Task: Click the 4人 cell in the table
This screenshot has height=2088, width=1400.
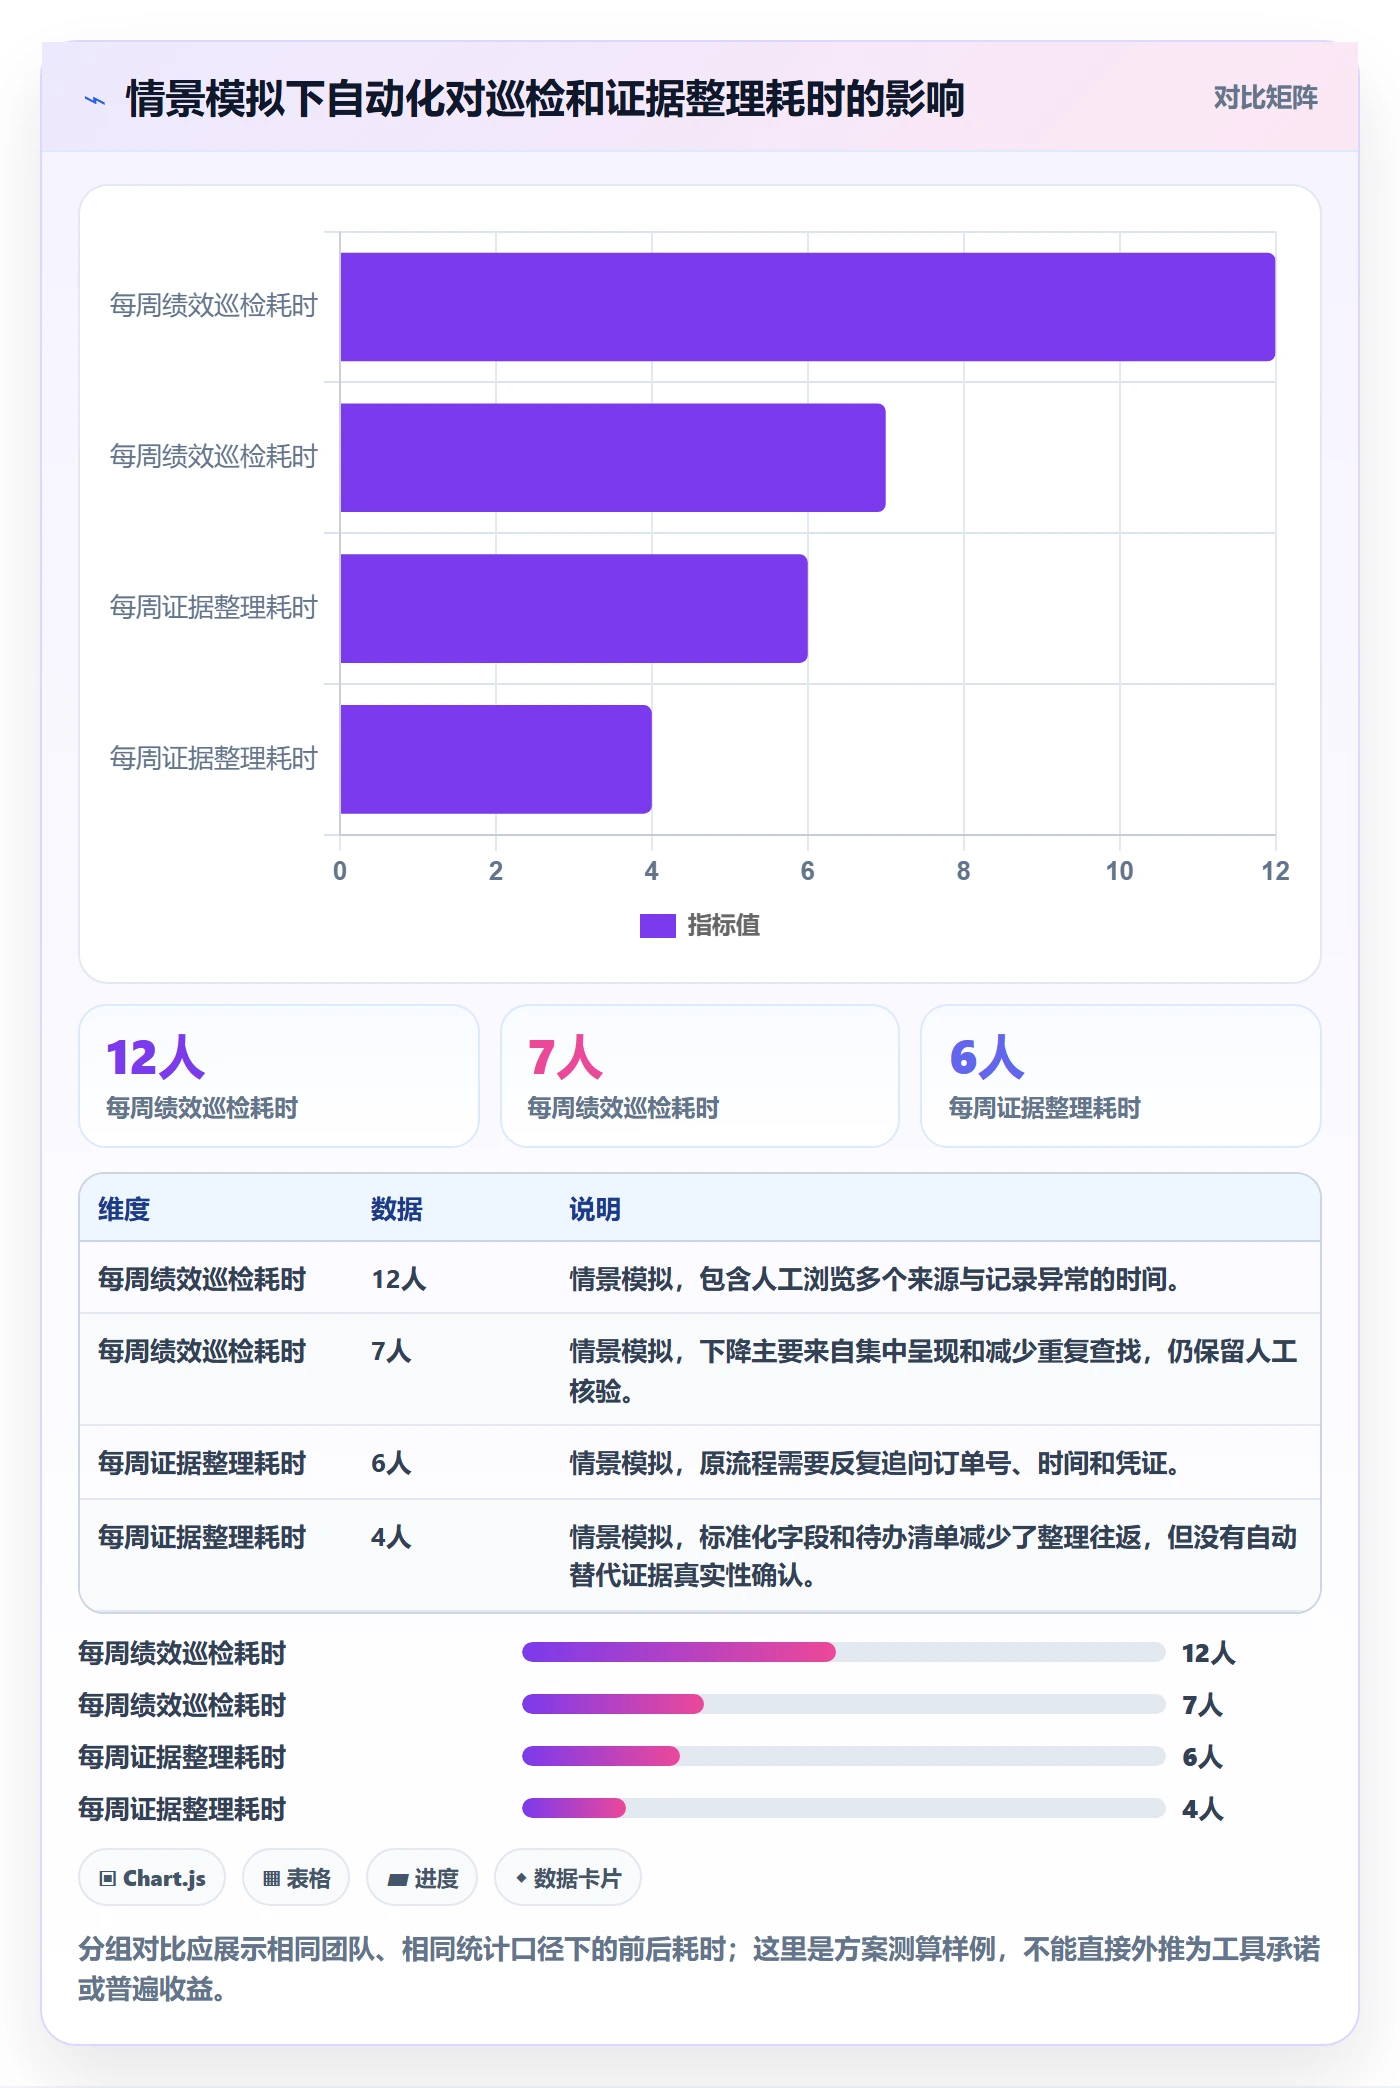Action: (x=391, y=1537)
